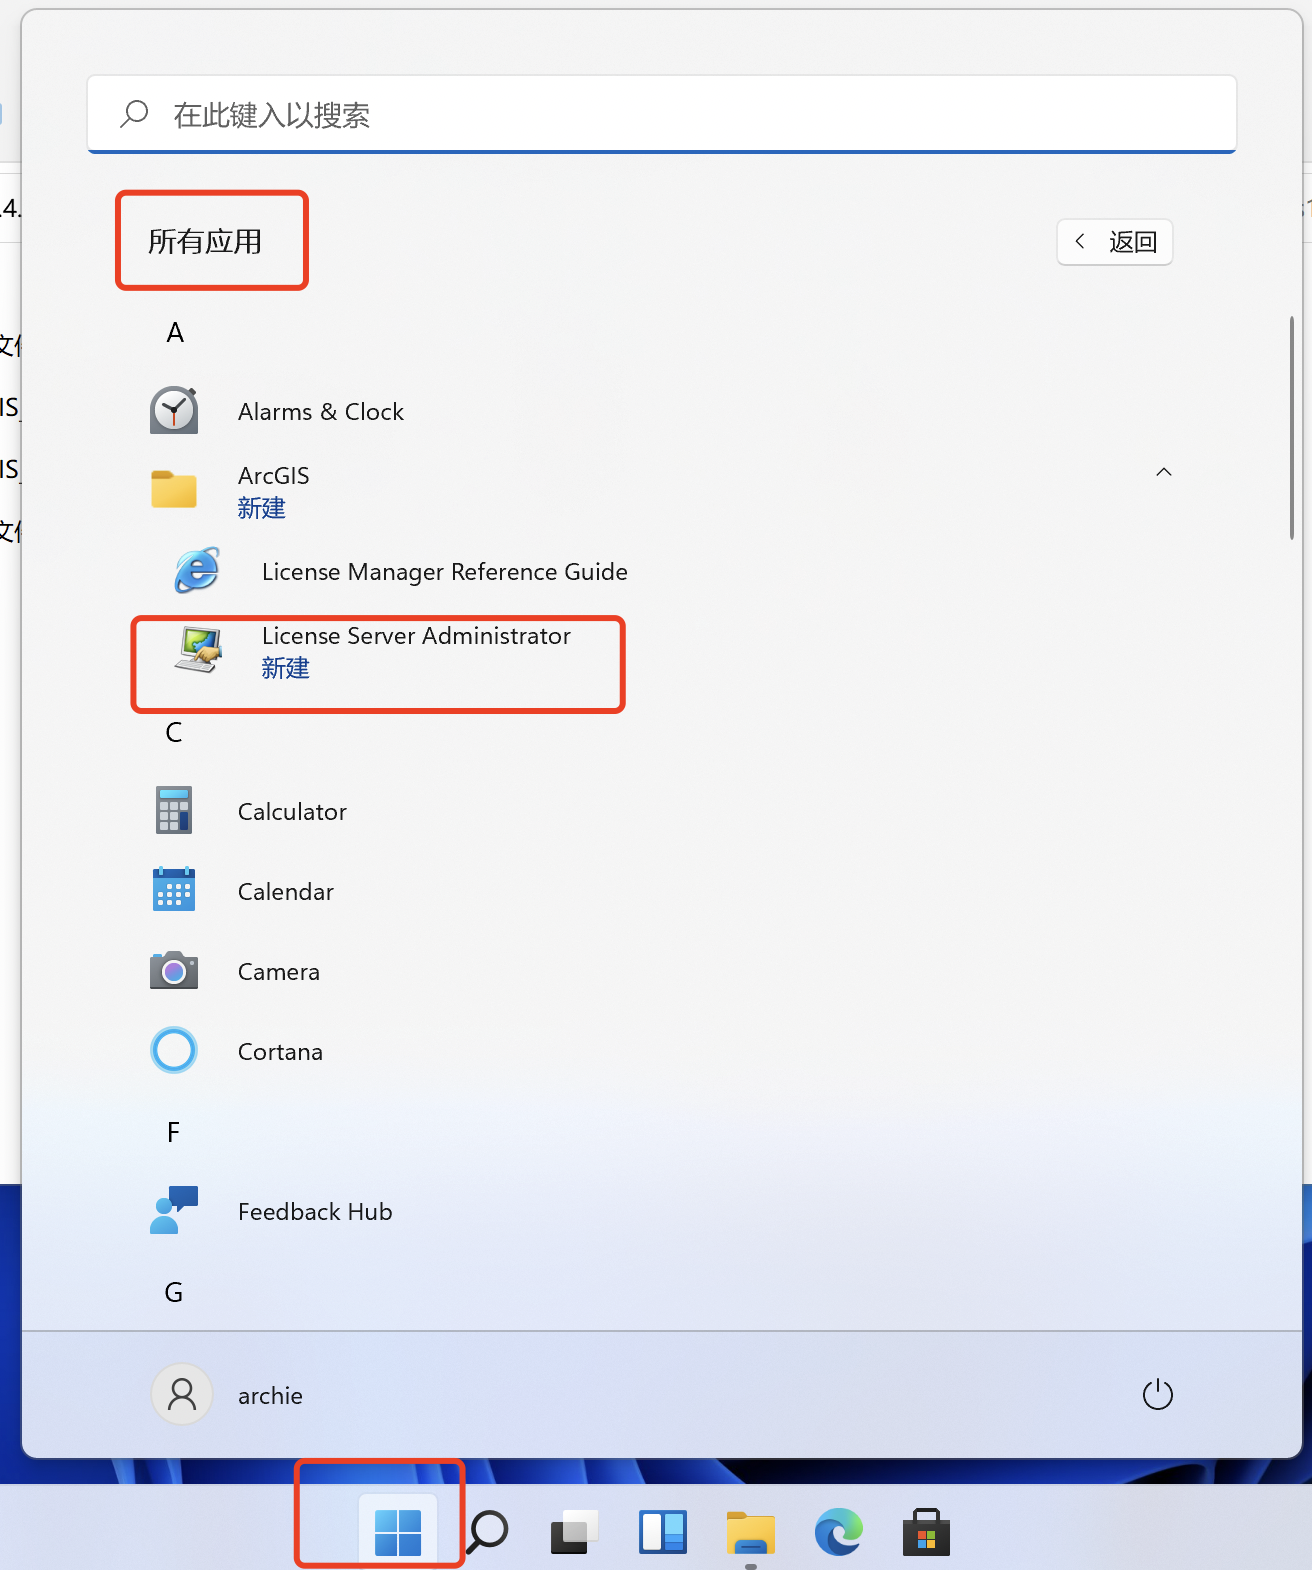
Task: Click the ArcGIS folder icon
Action: click(x=174, y=490)
